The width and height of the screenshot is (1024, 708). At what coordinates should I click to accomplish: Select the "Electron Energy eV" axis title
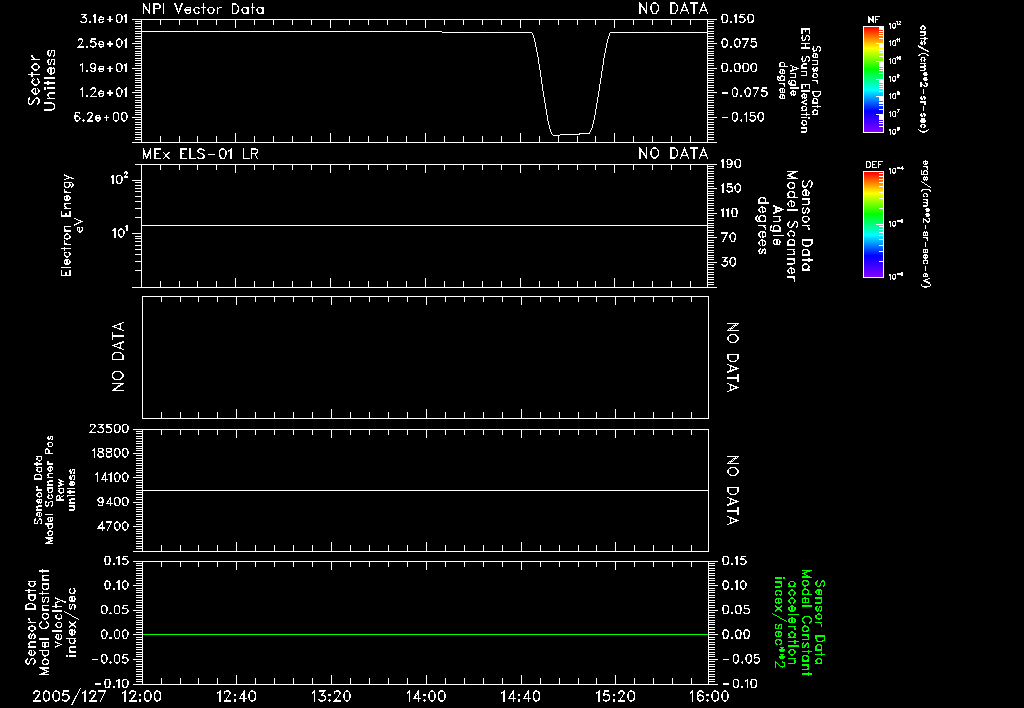(71, 225)
